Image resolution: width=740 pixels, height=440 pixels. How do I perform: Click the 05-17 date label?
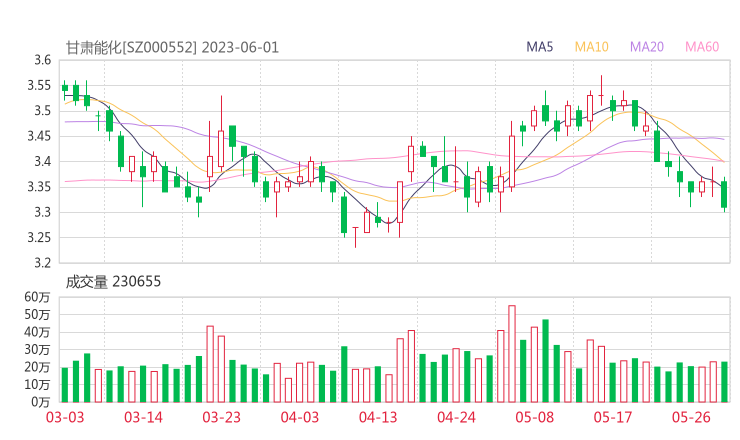click(613, 417)
